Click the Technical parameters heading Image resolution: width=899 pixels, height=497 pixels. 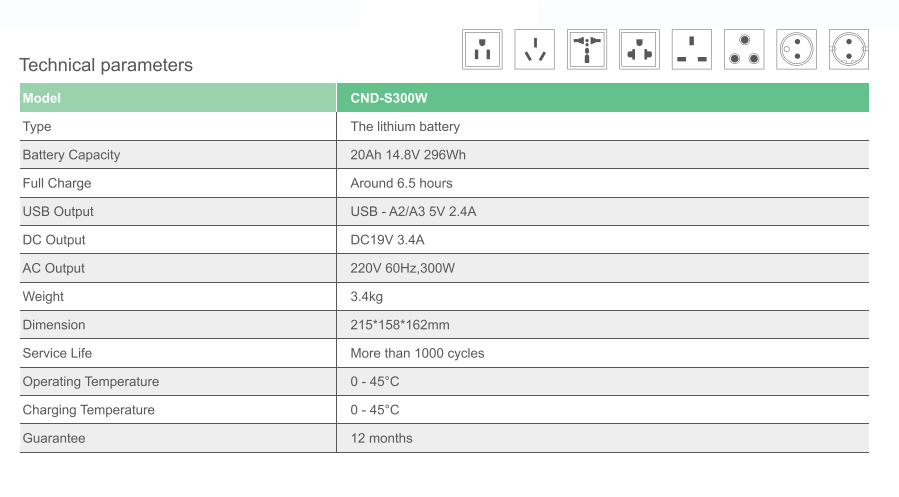pos(106,65)
